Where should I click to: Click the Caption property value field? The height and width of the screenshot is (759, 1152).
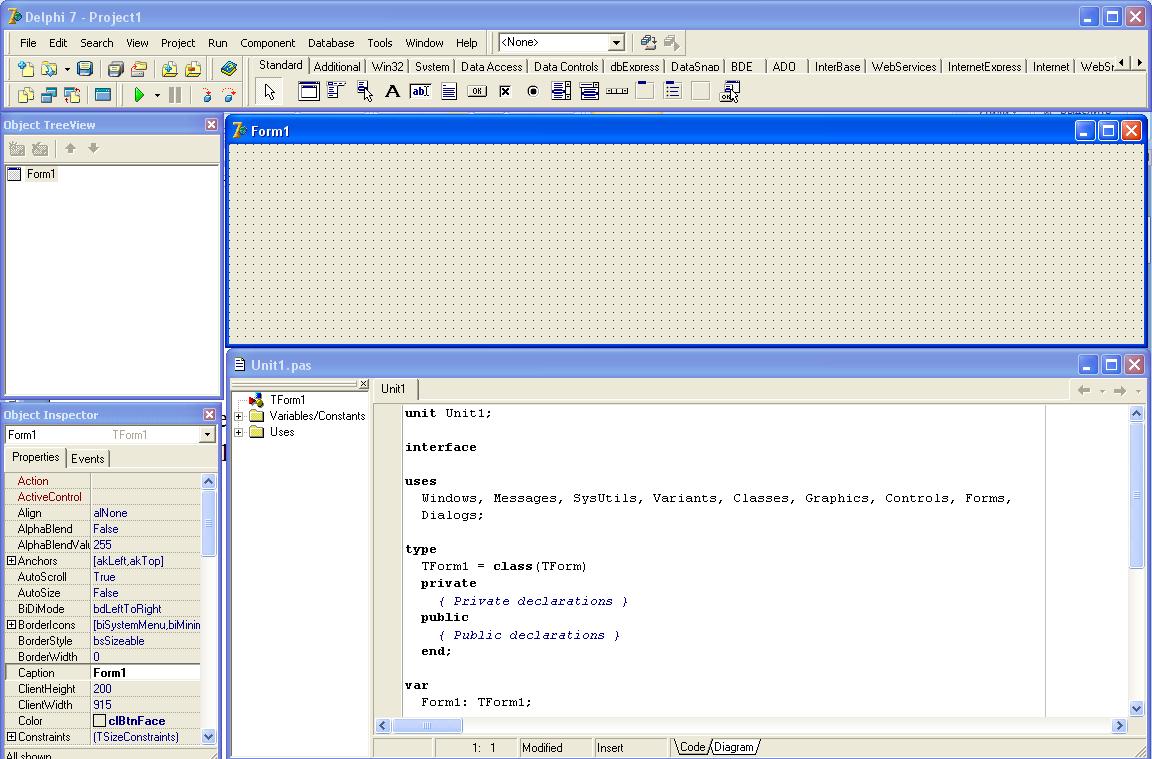coord(145,673)
